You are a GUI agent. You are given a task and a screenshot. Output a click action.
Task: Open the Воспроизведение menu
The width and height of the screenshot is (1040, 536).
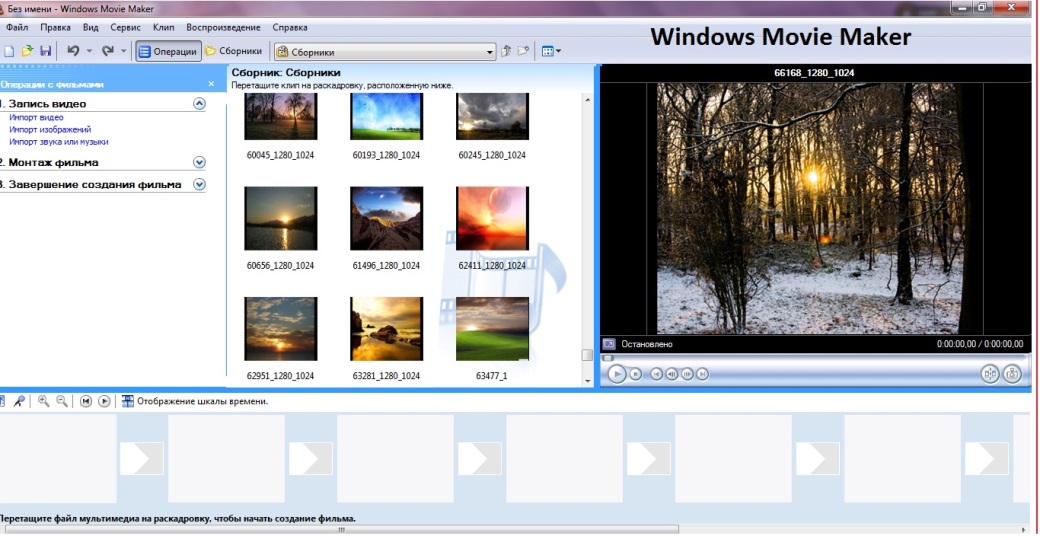tap(223, 28)
